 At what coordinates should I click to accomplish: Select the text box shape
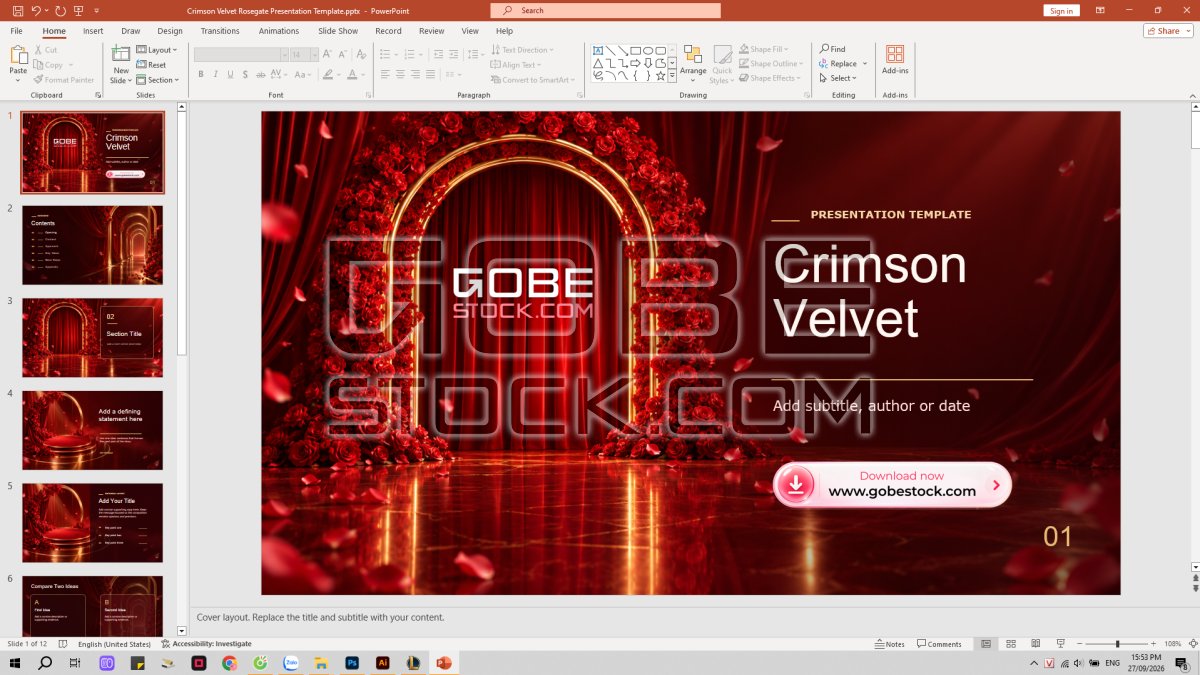click(597, 50)
